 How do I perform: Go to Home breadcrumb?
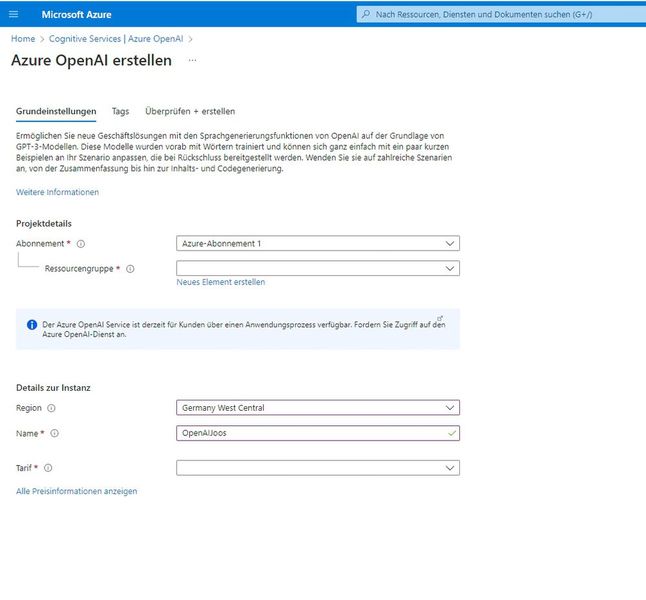(x=23, y=39)
